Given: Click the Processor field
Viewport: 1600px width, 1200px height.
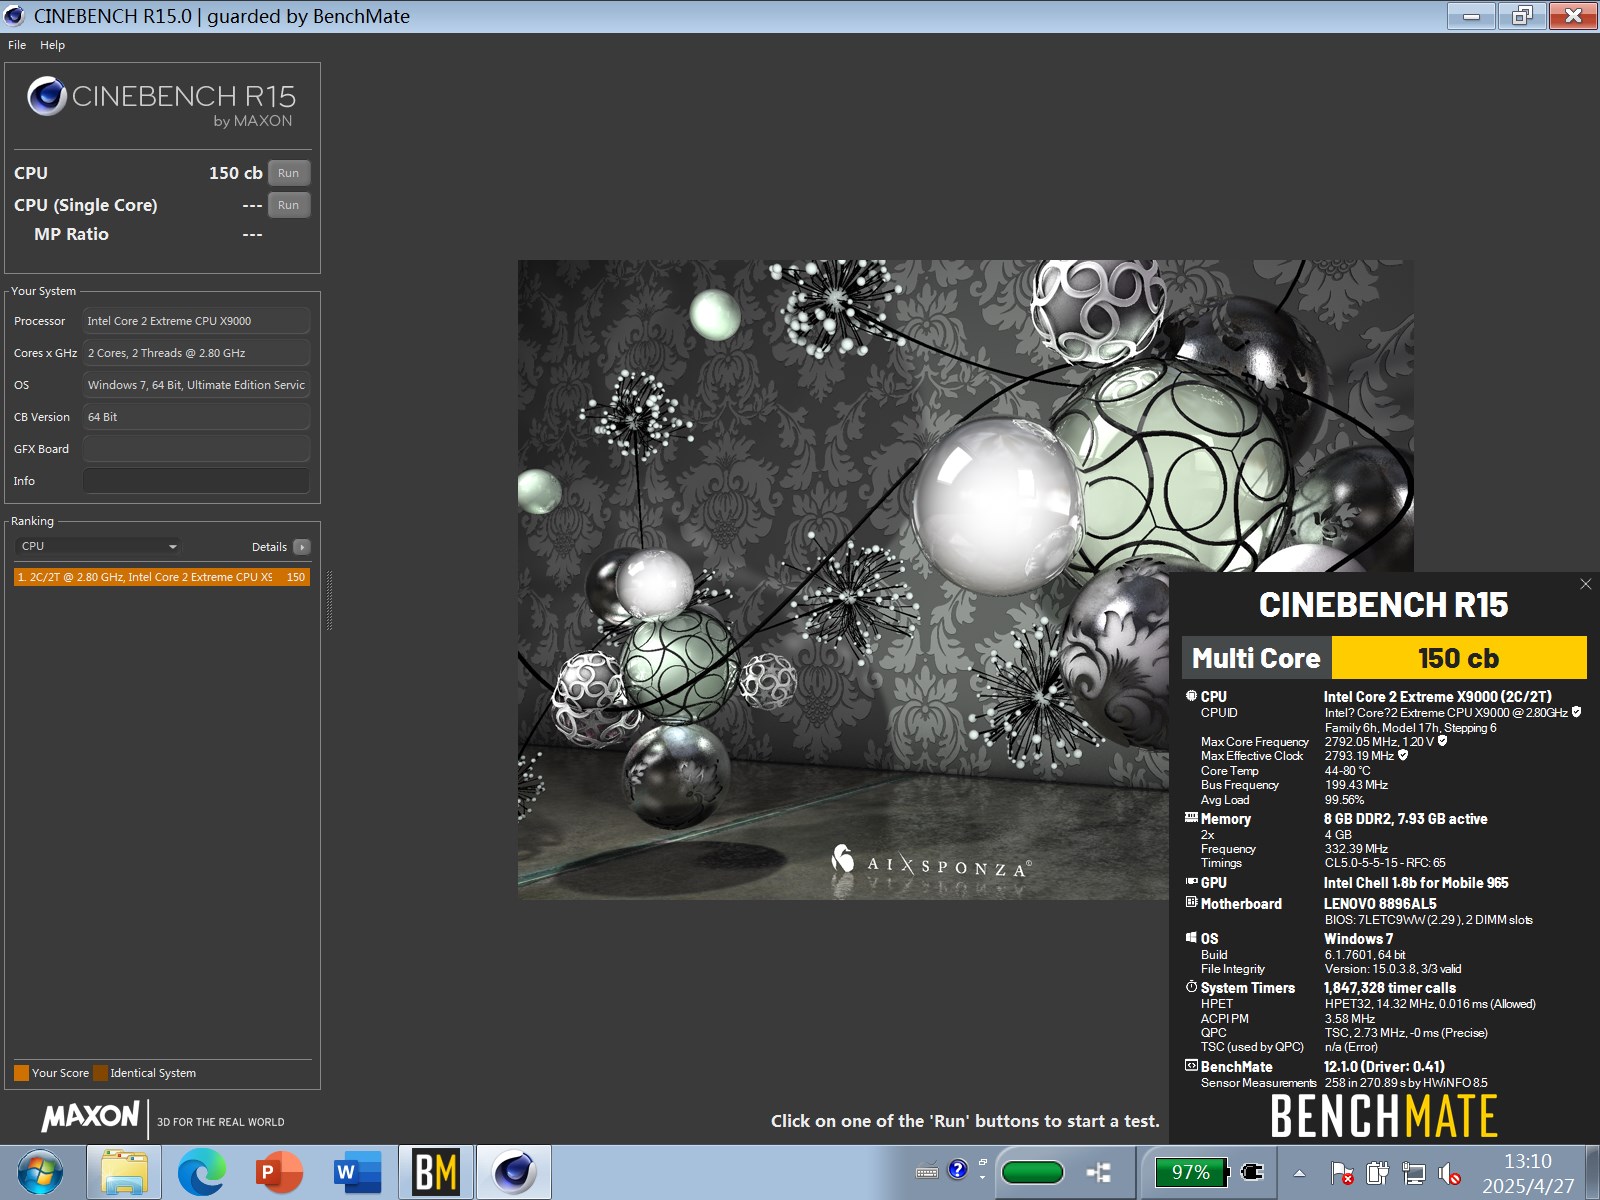Looking at the screenshot, I should click(x=196, y=321).
